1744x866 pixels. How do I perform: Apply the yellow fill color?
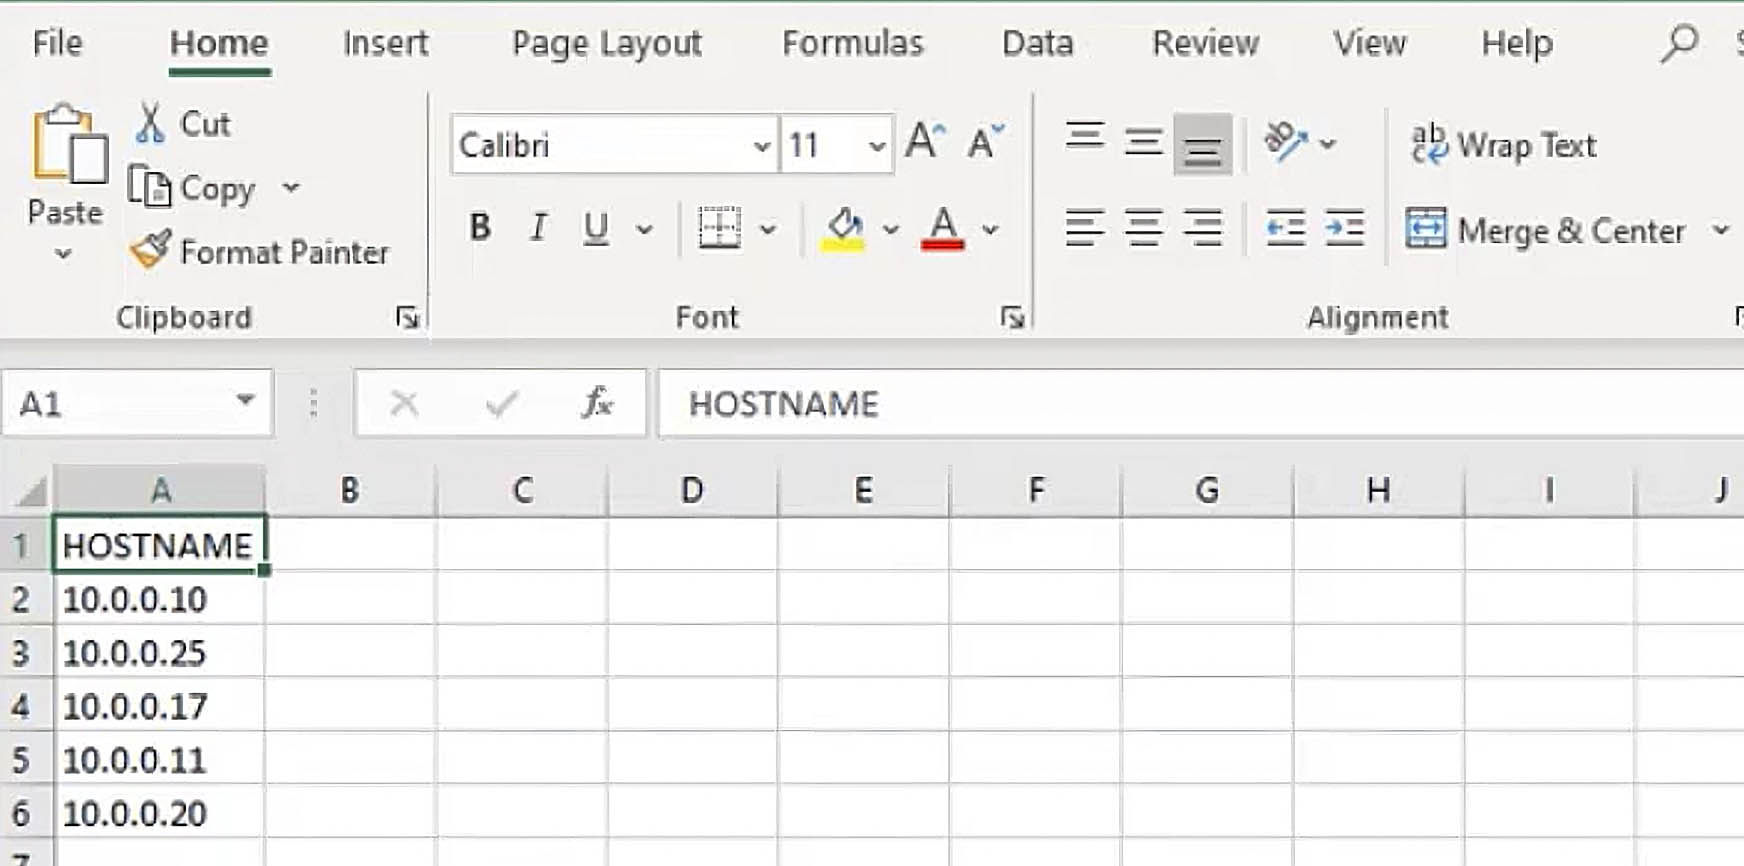(x=844, y=229)
